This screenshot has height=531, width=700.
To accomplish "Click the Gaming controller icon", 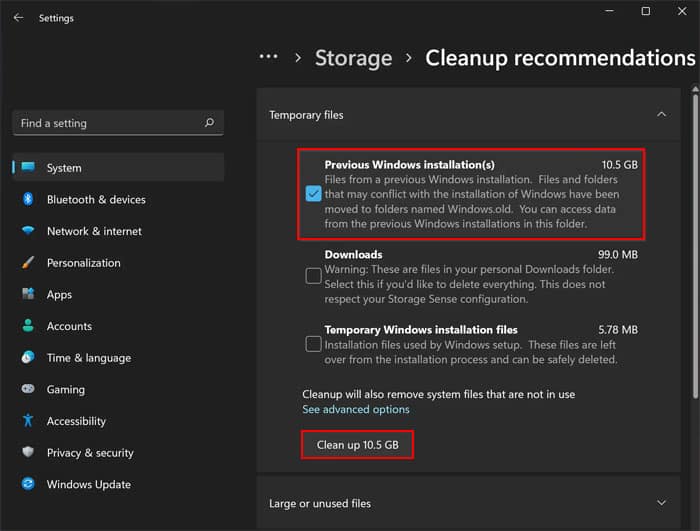I will tap(28, 389).
